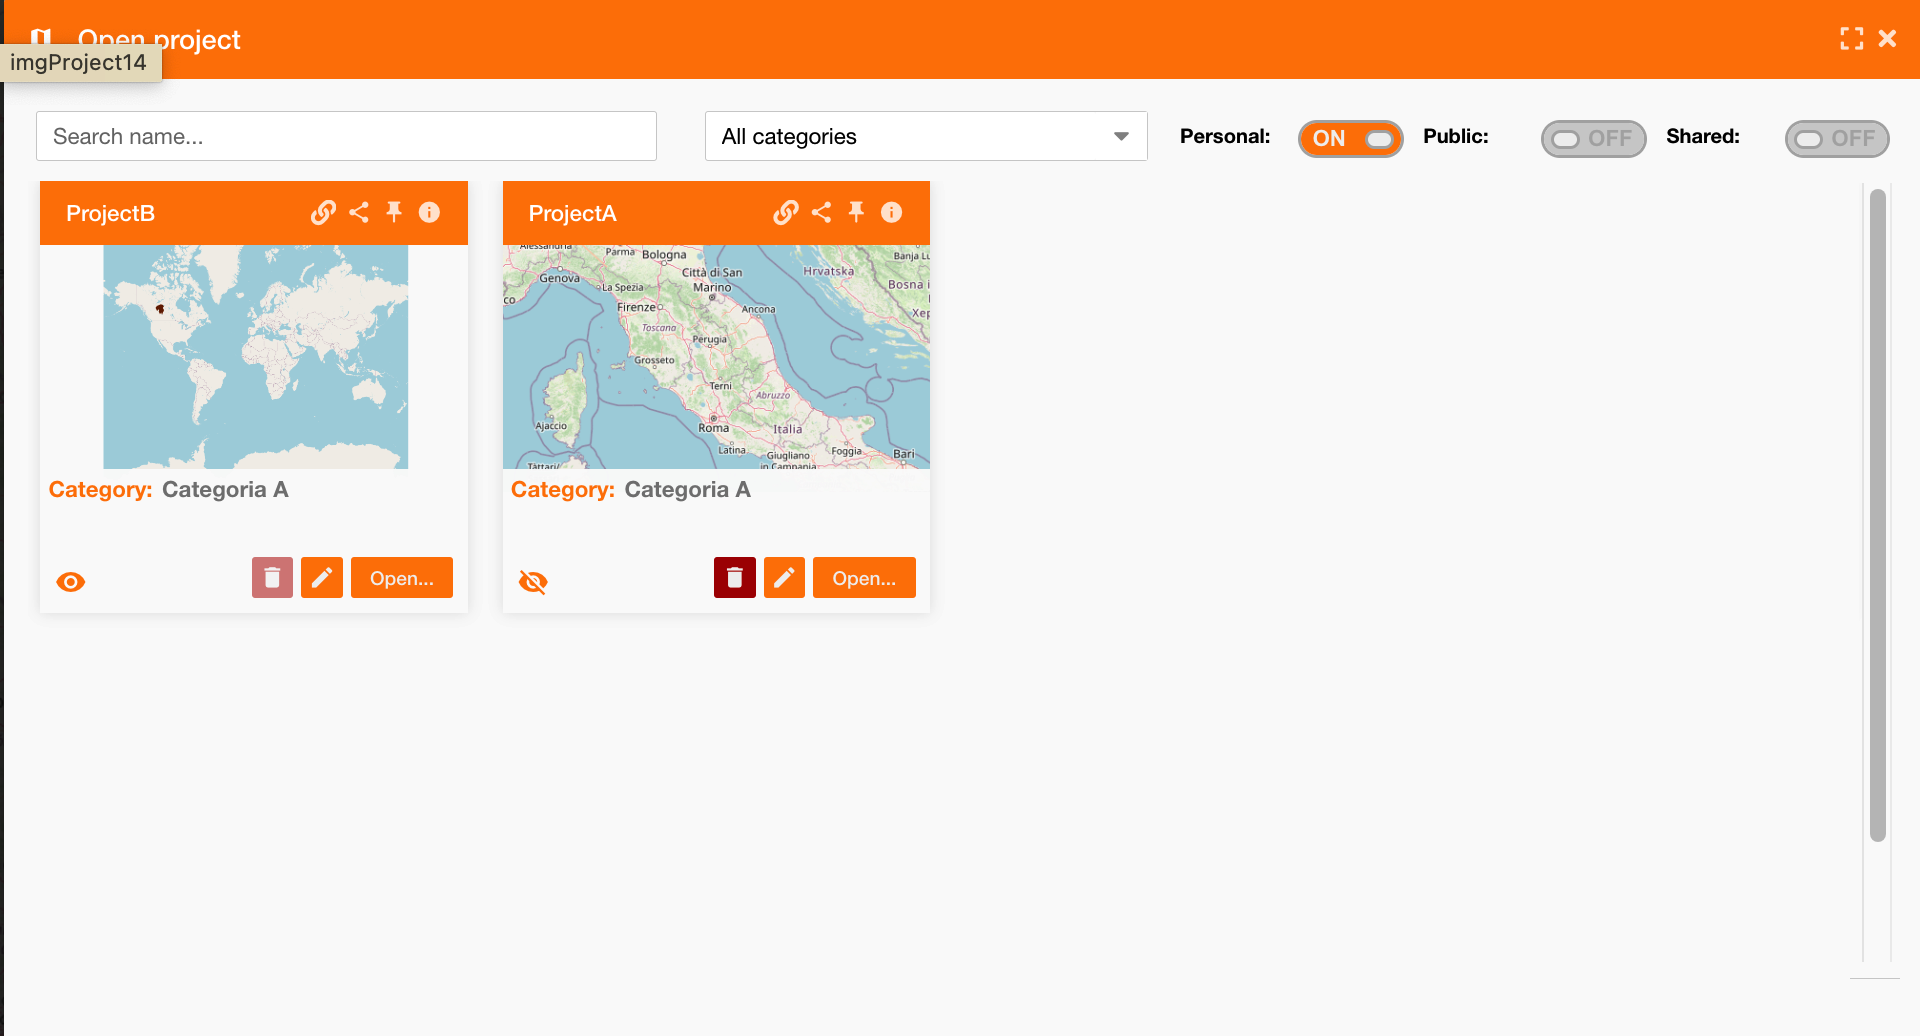Click ProjectA Italy map thumbnail

tap(716, 357)
